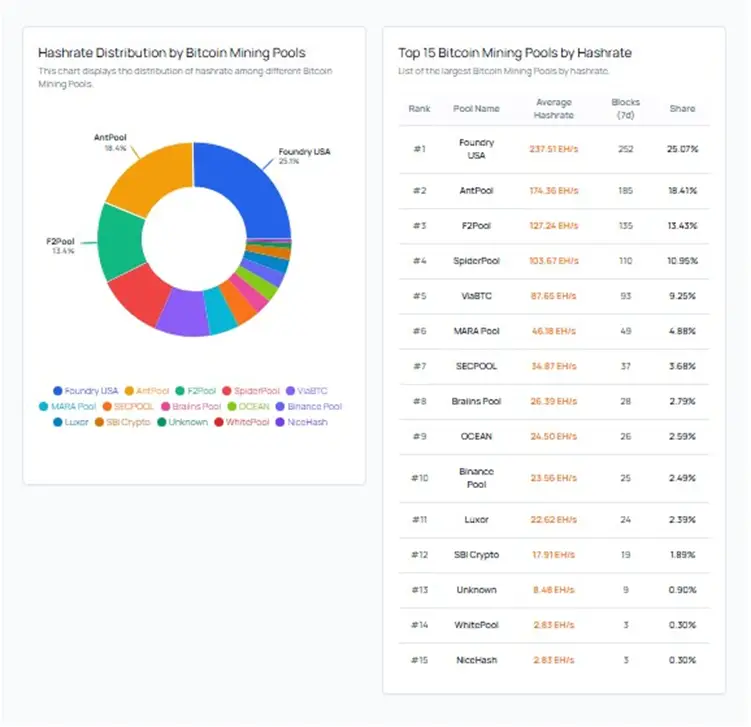
Task: Open MARA Pool in the table
Action: [x=477, y=331]
